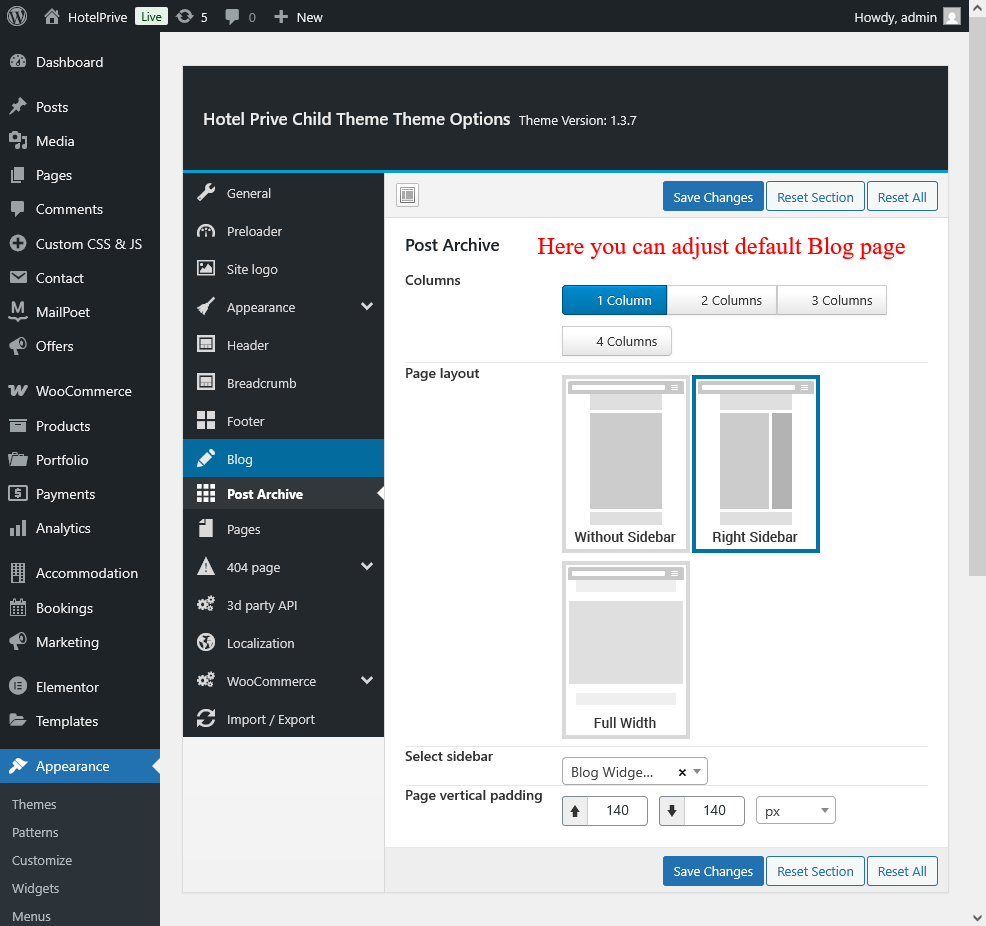Image resolution: width=986 pixels, height=926 pixels.
Task: Open the px unit dropdown
Action: click(795, 811)
